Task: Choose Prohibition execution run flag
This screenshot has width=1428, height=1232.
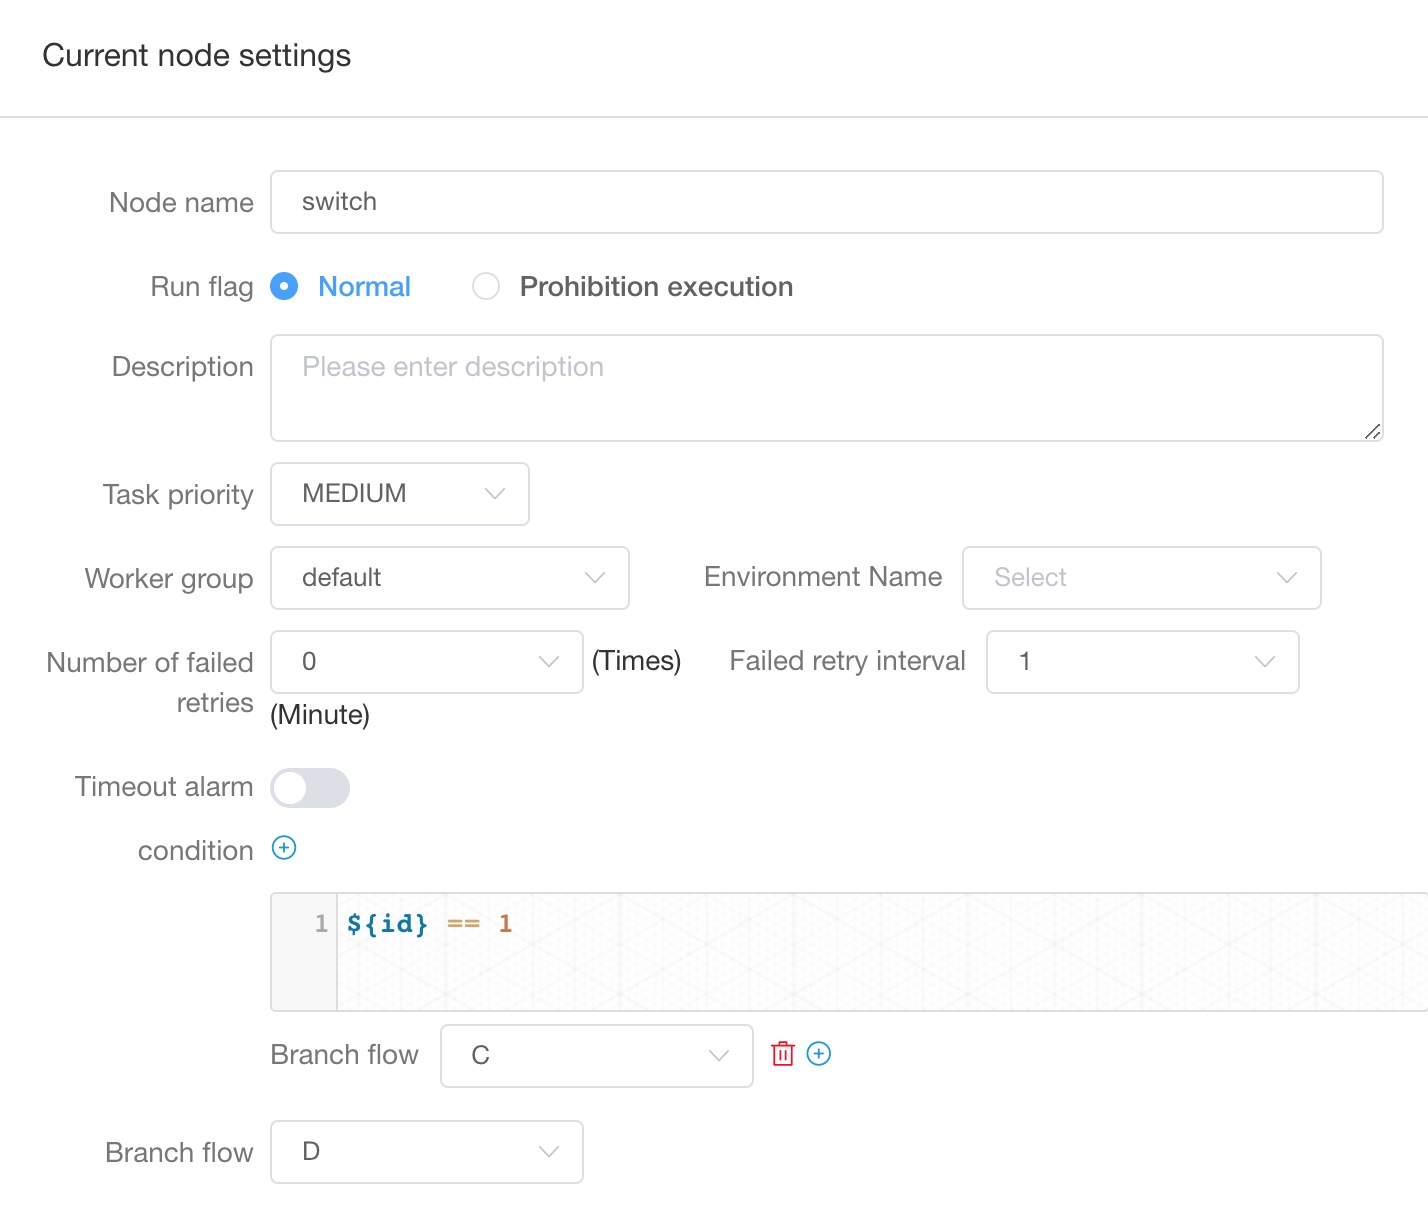Action: pos(486,287)
